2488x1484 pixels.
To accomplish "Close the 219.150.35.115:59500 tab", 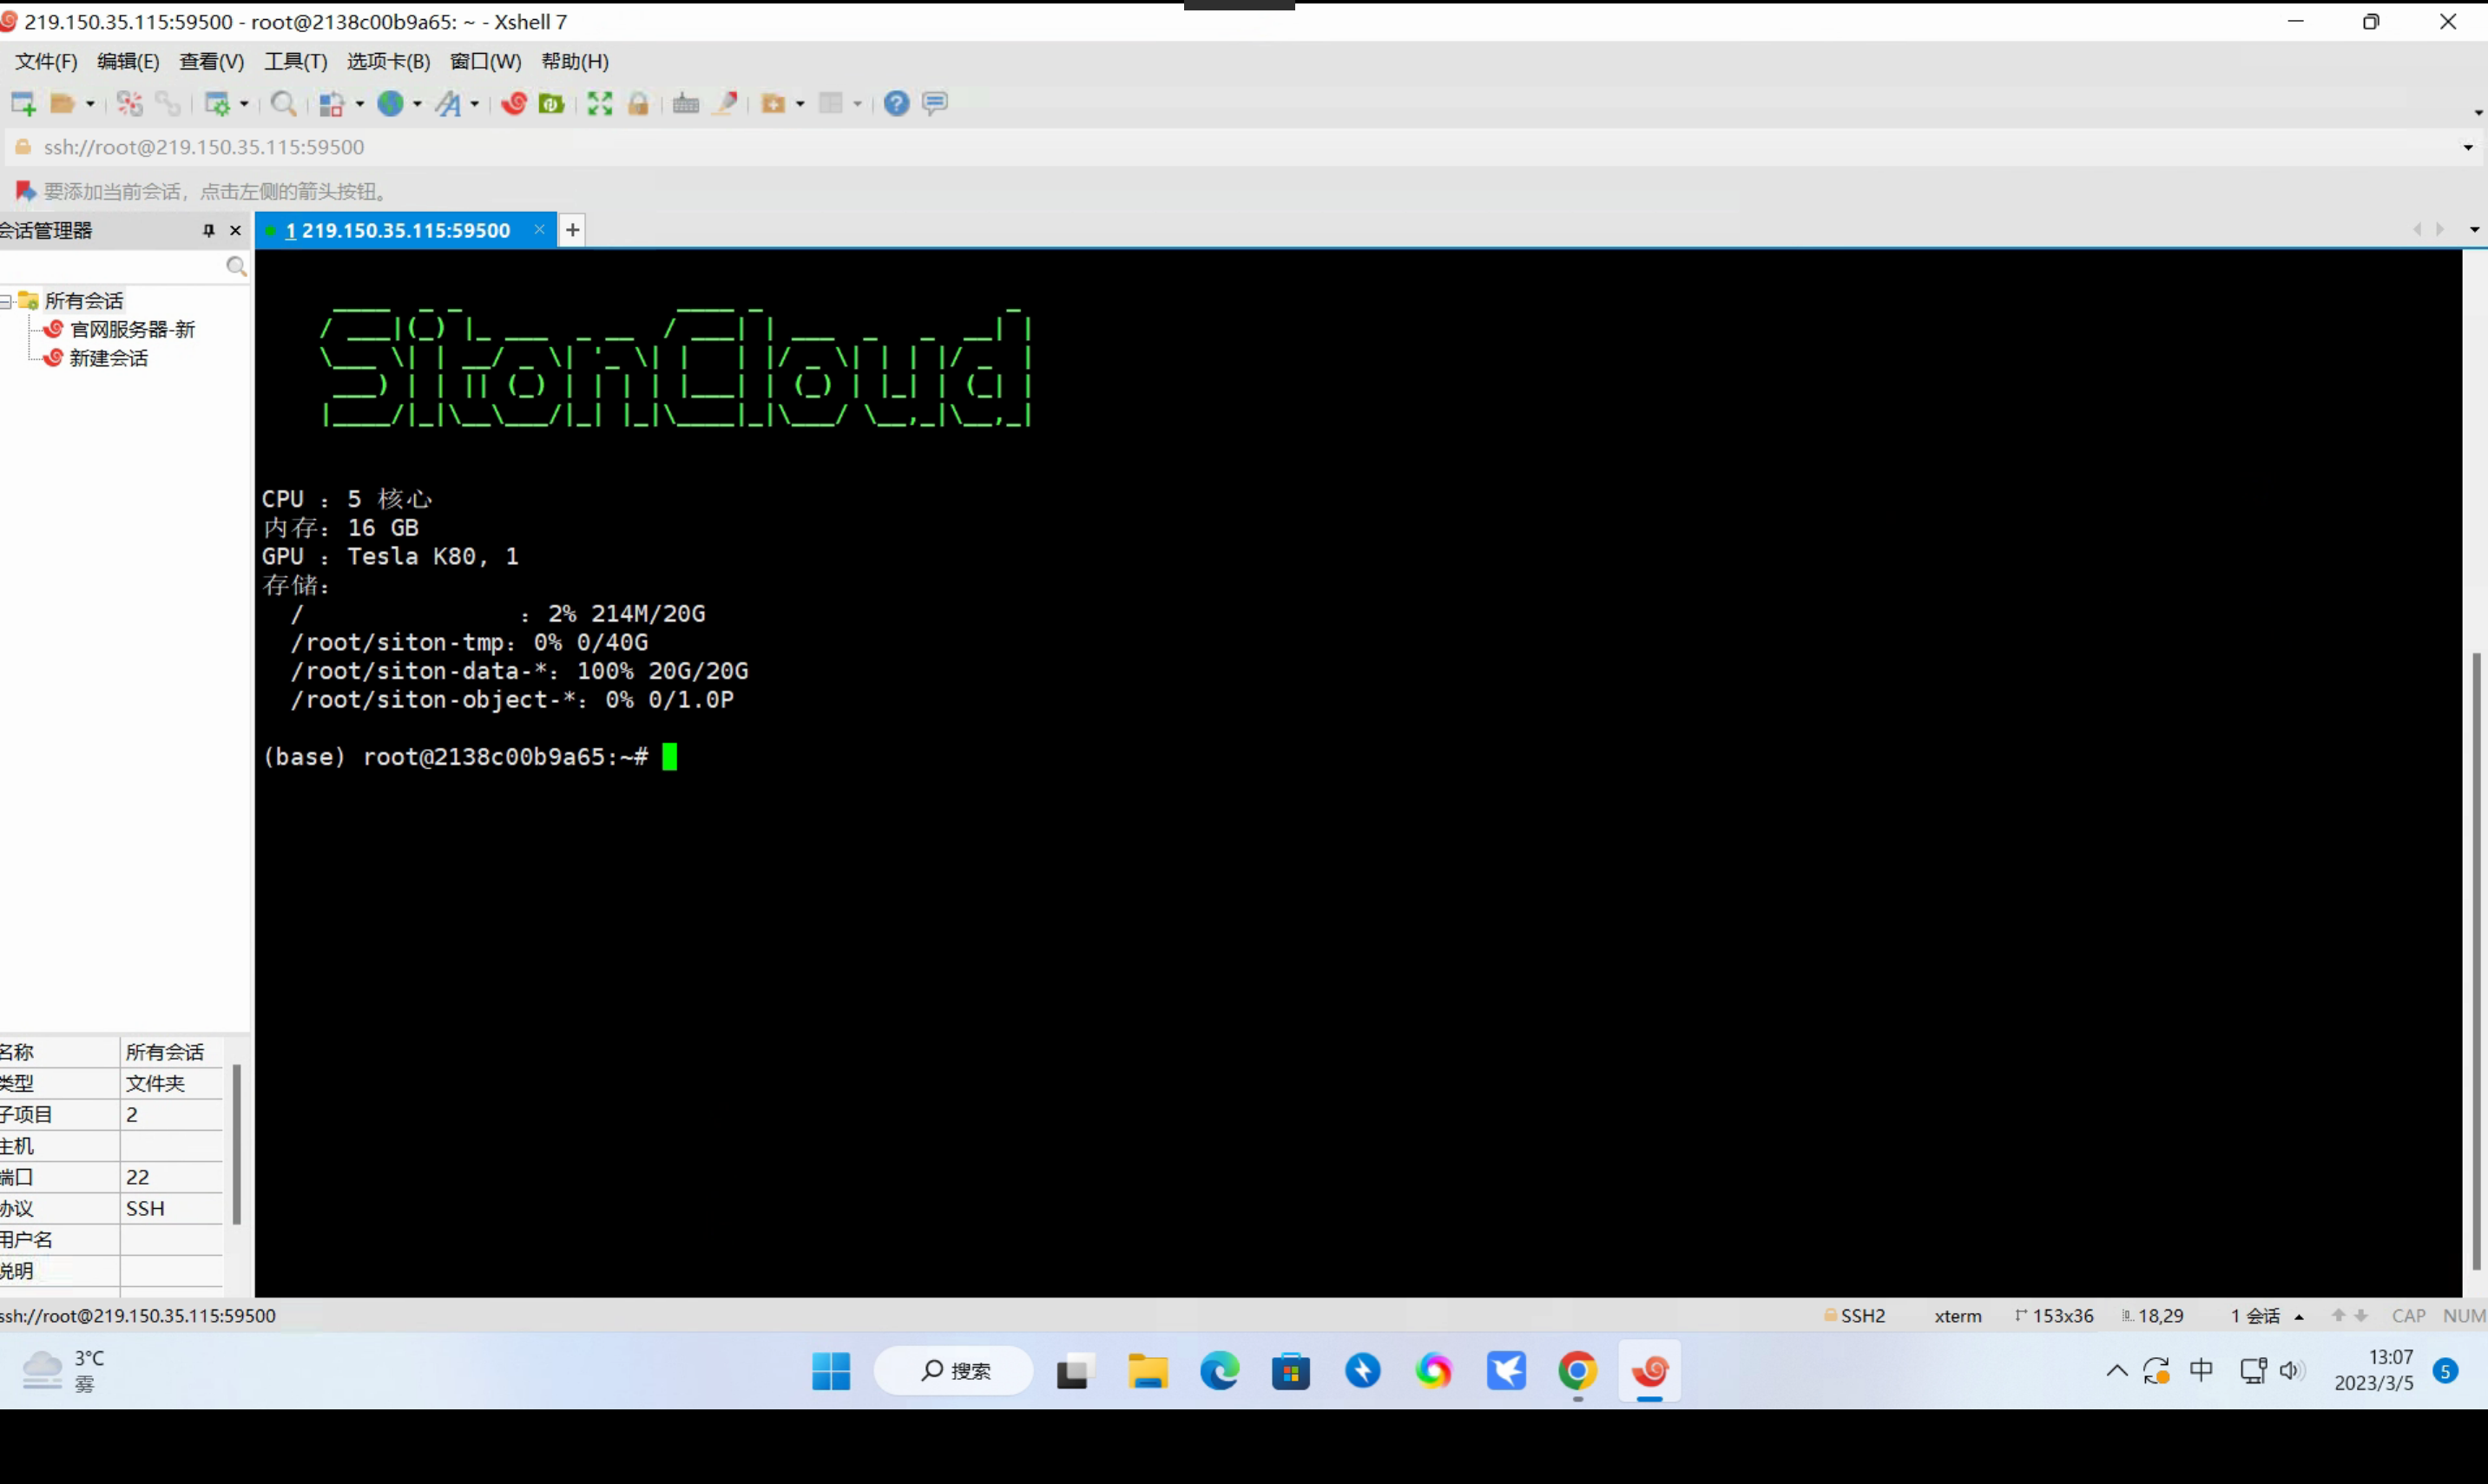I will tap(540, 230).
